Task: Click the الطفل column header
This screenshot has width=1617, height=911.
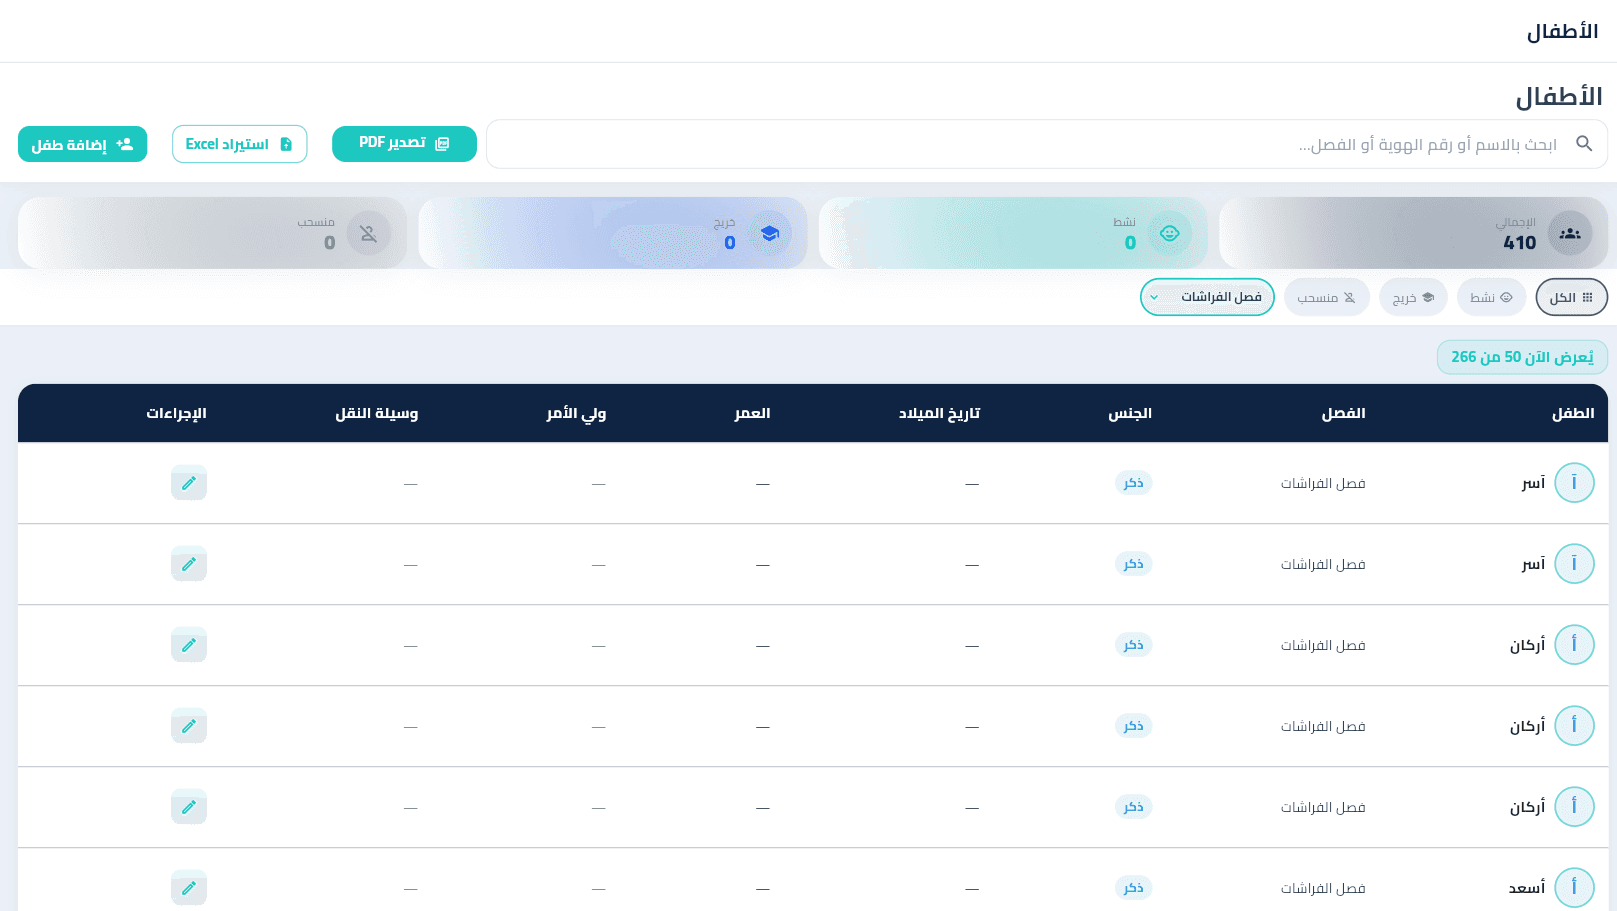Action: point(1573,413)
